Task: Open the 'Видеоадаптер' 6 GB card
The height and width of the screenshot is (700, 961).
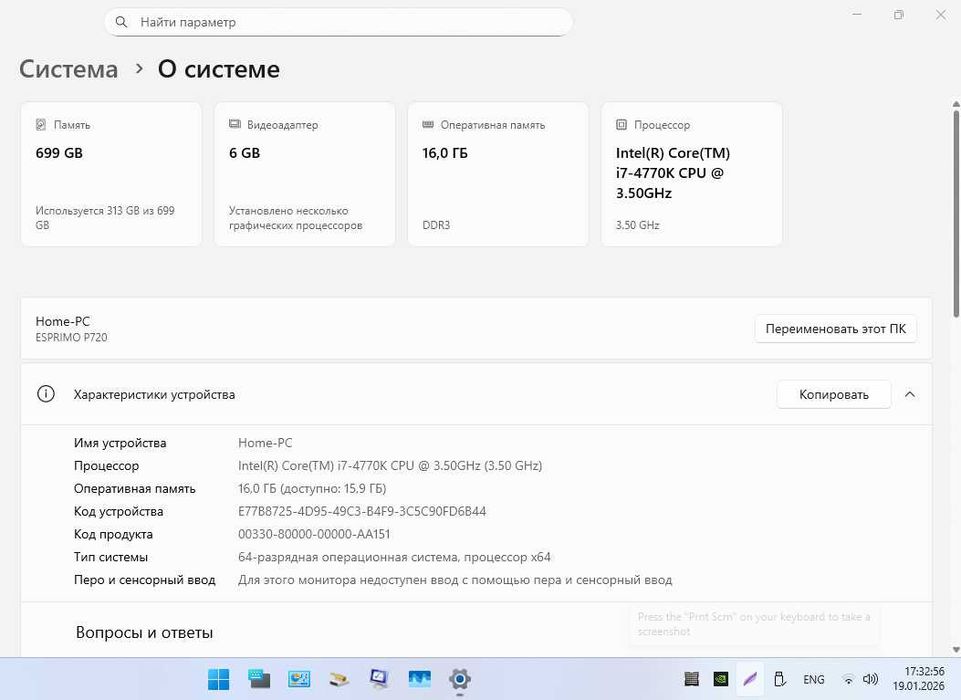Action: coord(305,175)
